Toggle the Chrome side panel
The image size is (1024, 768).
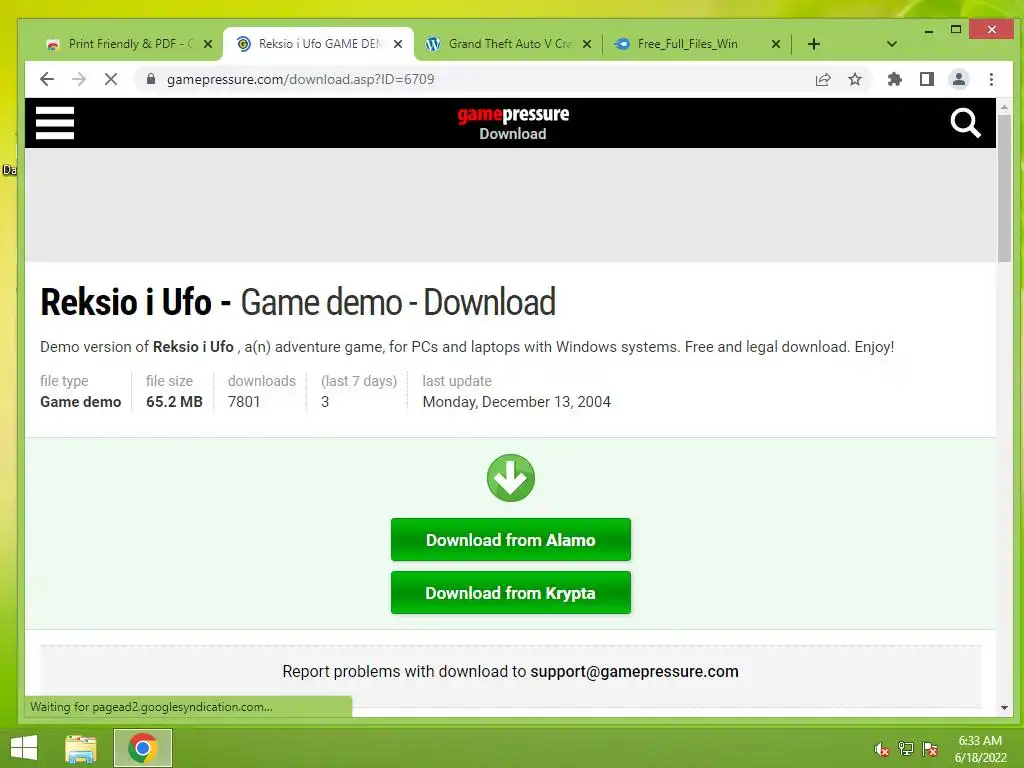[927, 79]
